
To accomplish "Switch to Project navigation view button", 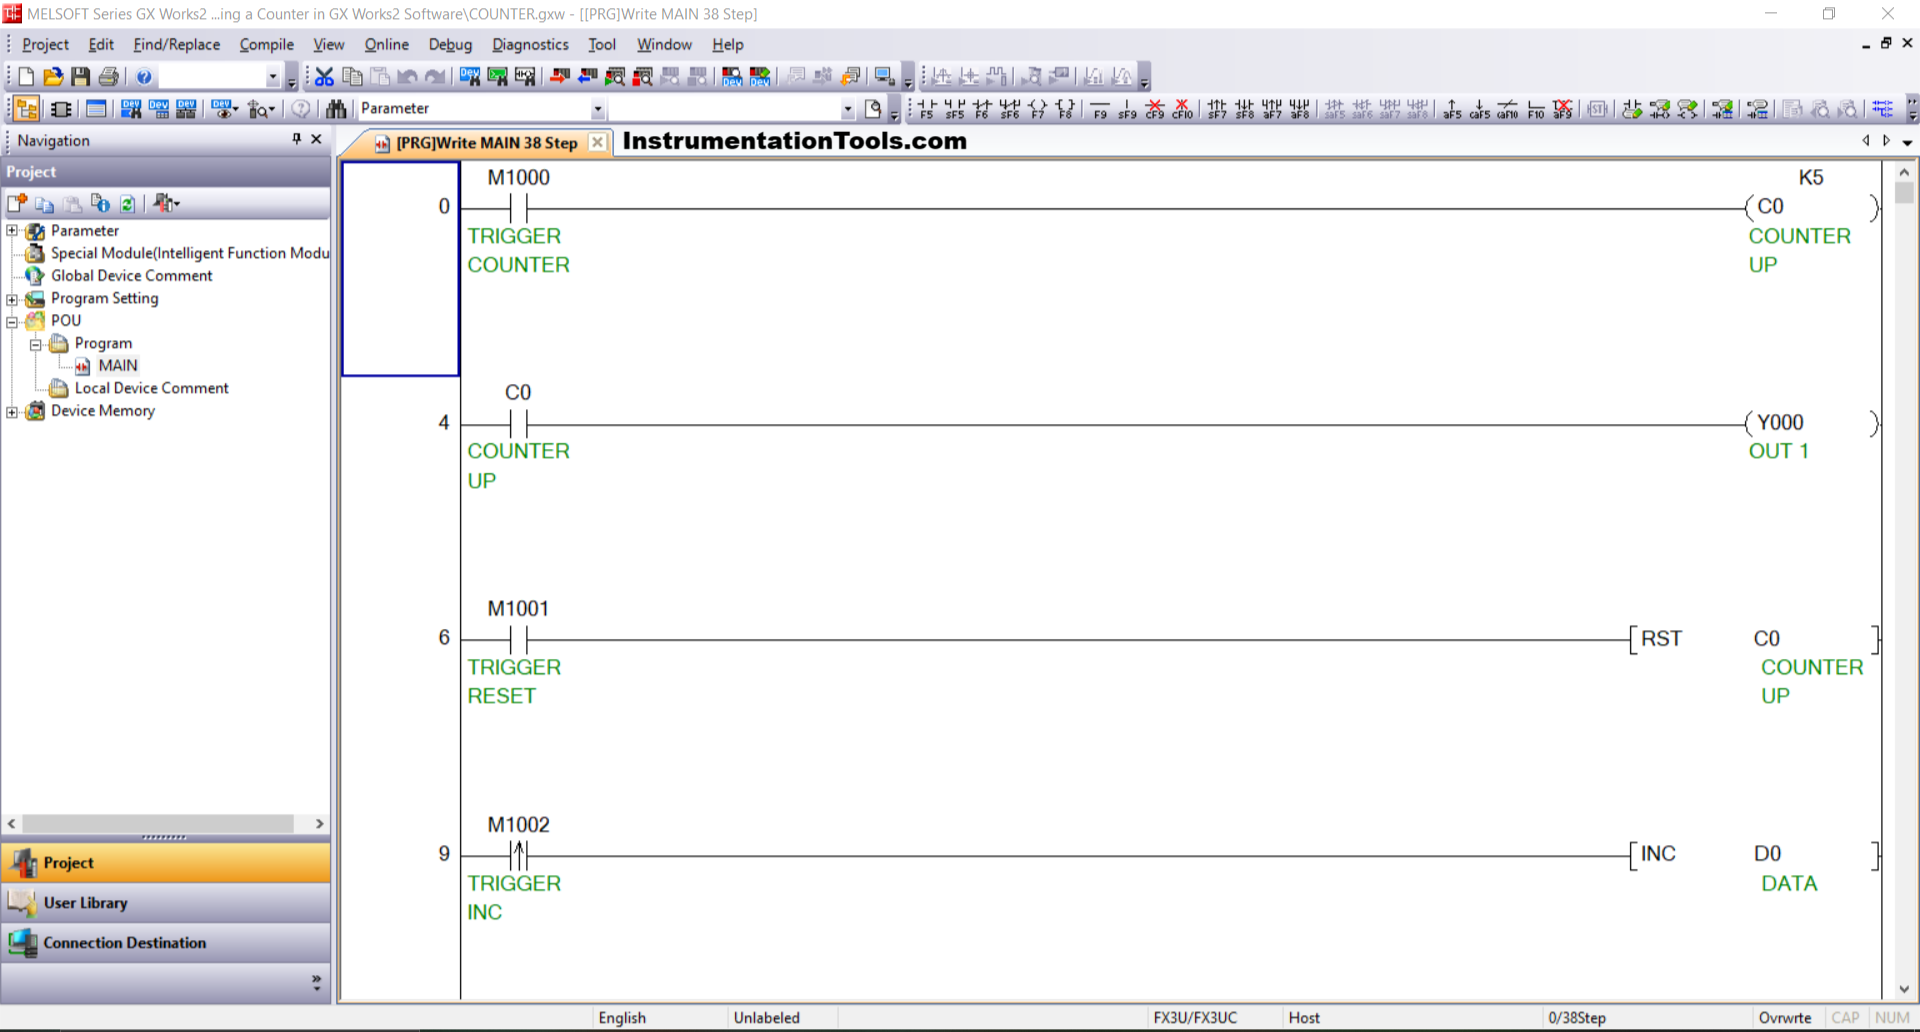I will (166, 863).
